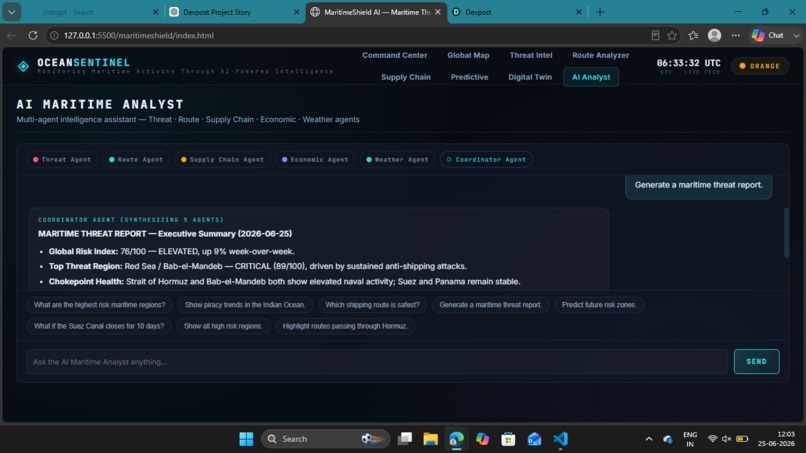
Task: Choose 'Show piracy trends in the Indian Ocean.'
Action: click(x=245, y=305)
